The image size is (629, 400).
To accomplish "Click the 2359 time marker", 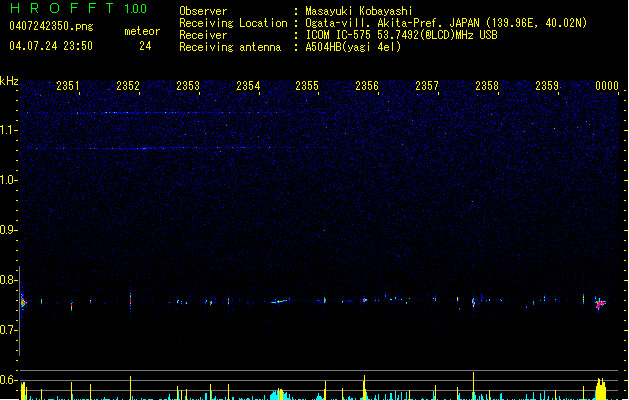I will 547,85.
